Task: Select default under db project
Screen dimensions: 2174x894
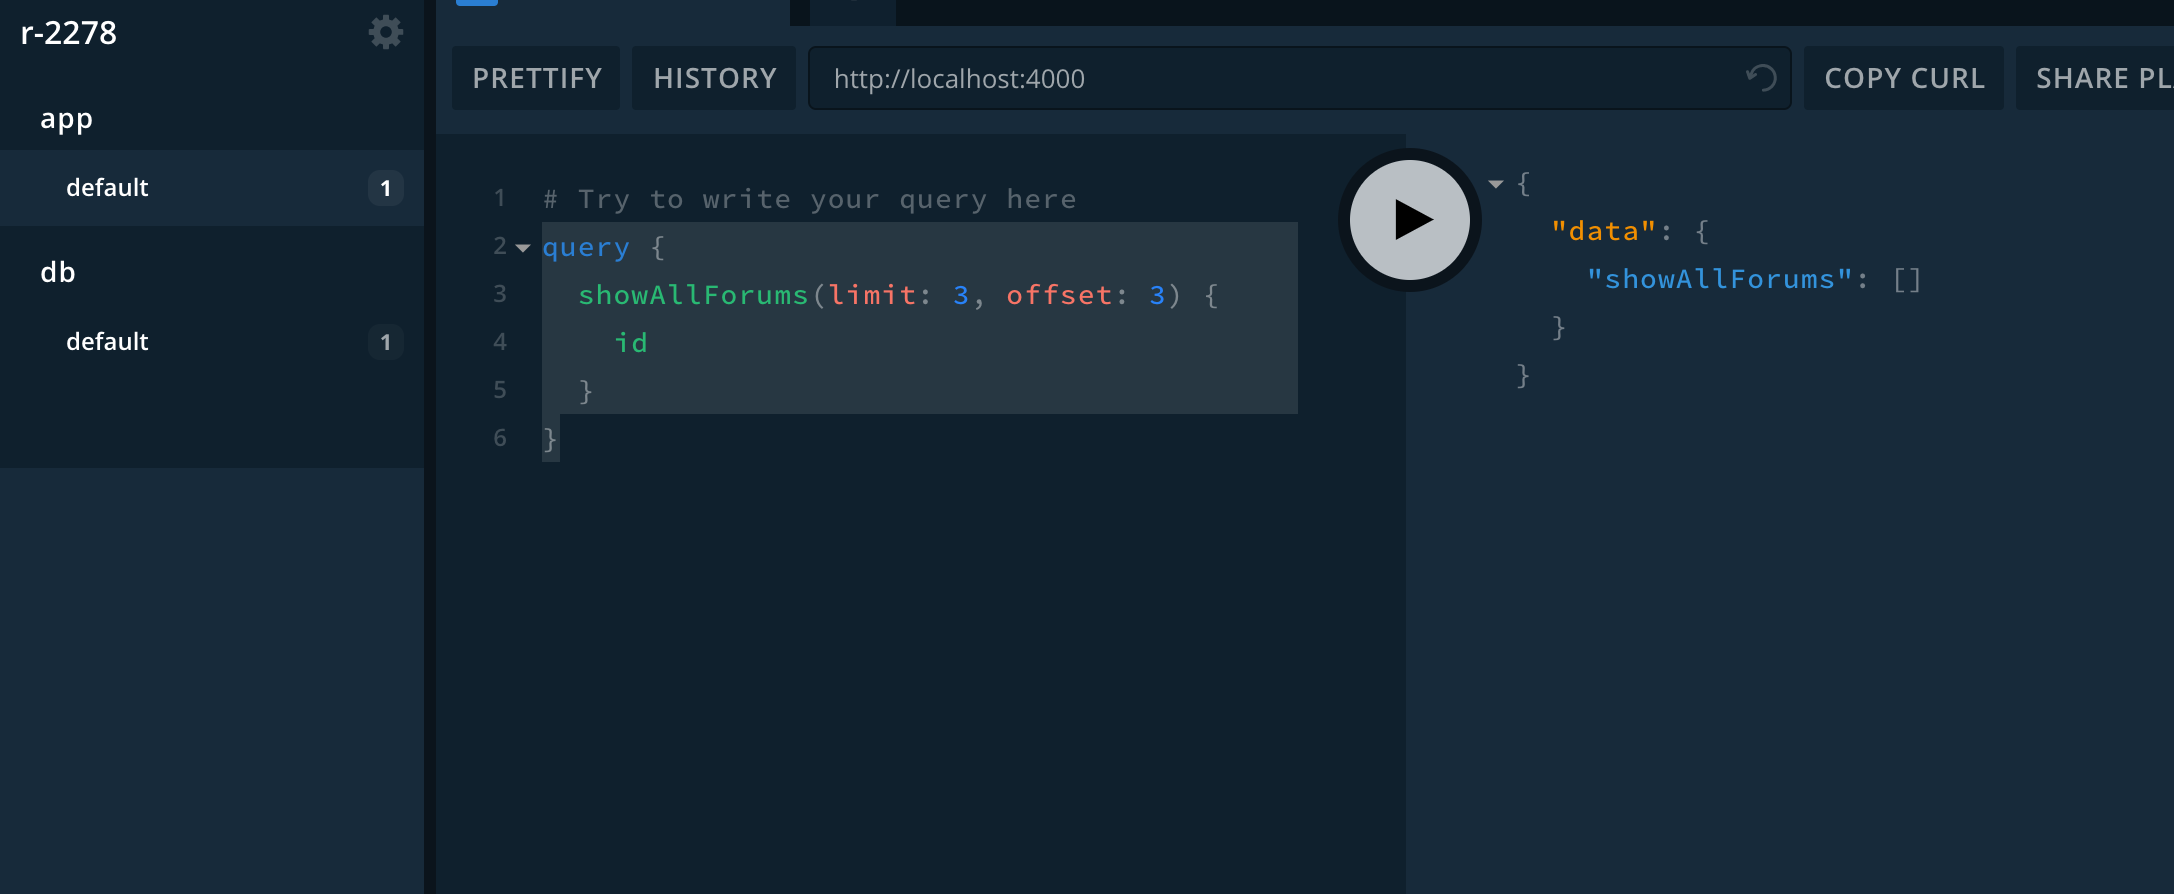Action: click(212, 342)
